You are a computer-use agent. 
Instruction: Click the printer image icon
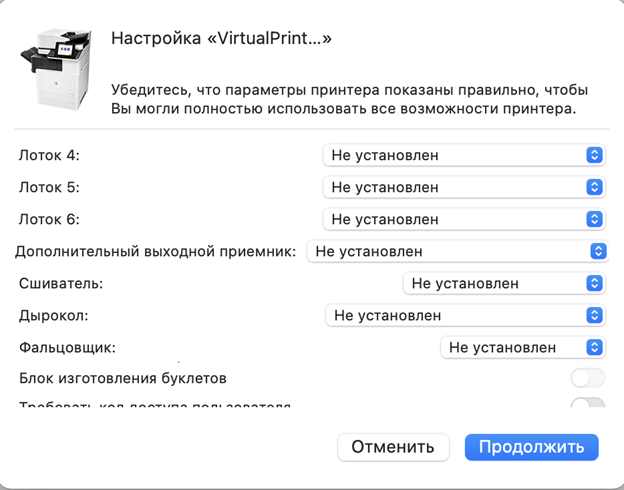coord(61,70)
